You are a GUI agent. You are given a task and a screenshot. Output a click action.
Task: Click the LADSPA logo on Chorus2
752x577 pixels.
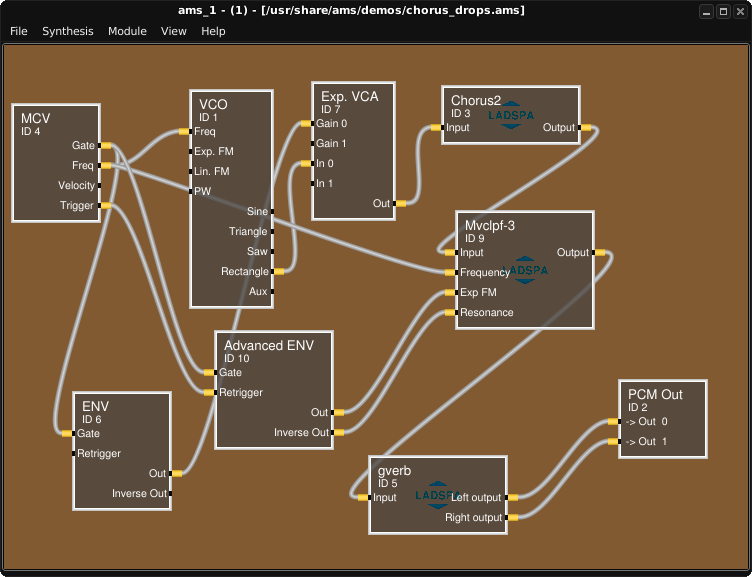coord(511,115)
